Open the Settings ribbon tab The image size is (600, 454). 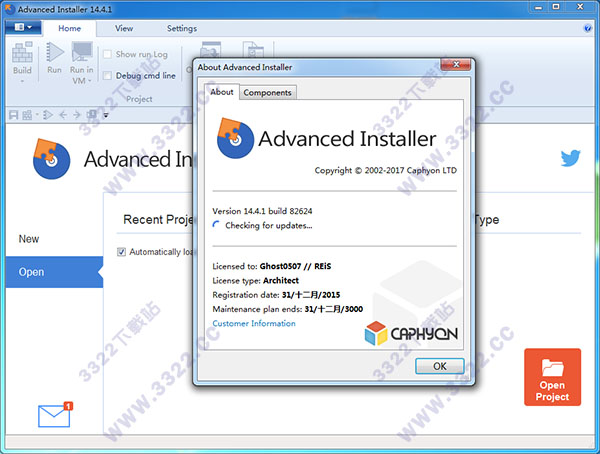182,28
